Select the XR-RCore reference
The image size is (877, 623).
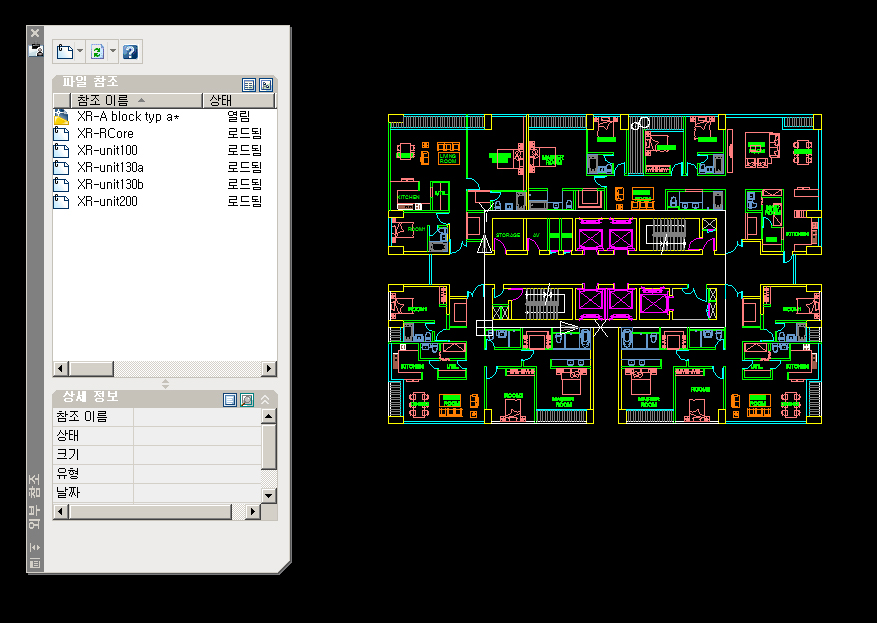105,133
